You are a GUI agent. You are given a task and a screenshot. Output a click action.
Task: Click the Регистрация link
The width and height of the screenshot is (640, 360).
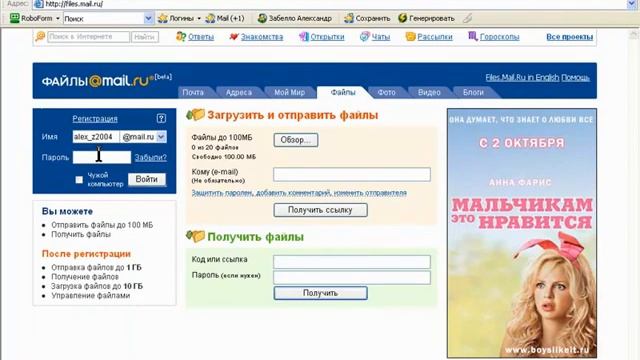(95, 119)
